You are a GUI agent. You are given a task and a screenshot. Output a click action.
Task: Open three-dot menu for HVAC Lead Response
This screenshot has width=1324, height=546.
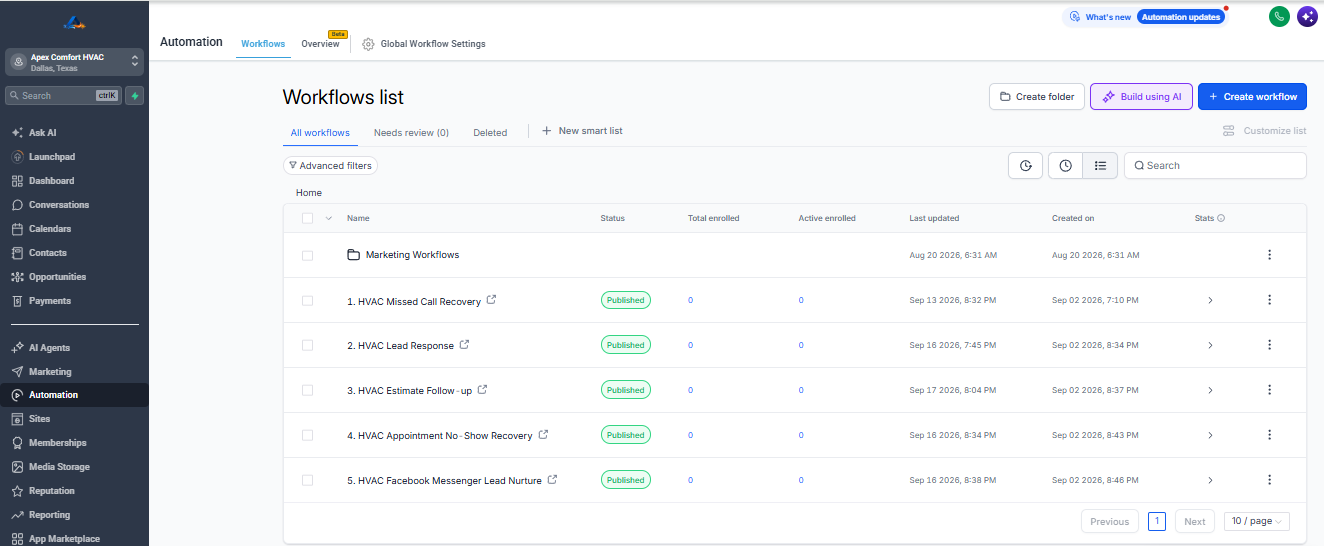point(1270,345)
